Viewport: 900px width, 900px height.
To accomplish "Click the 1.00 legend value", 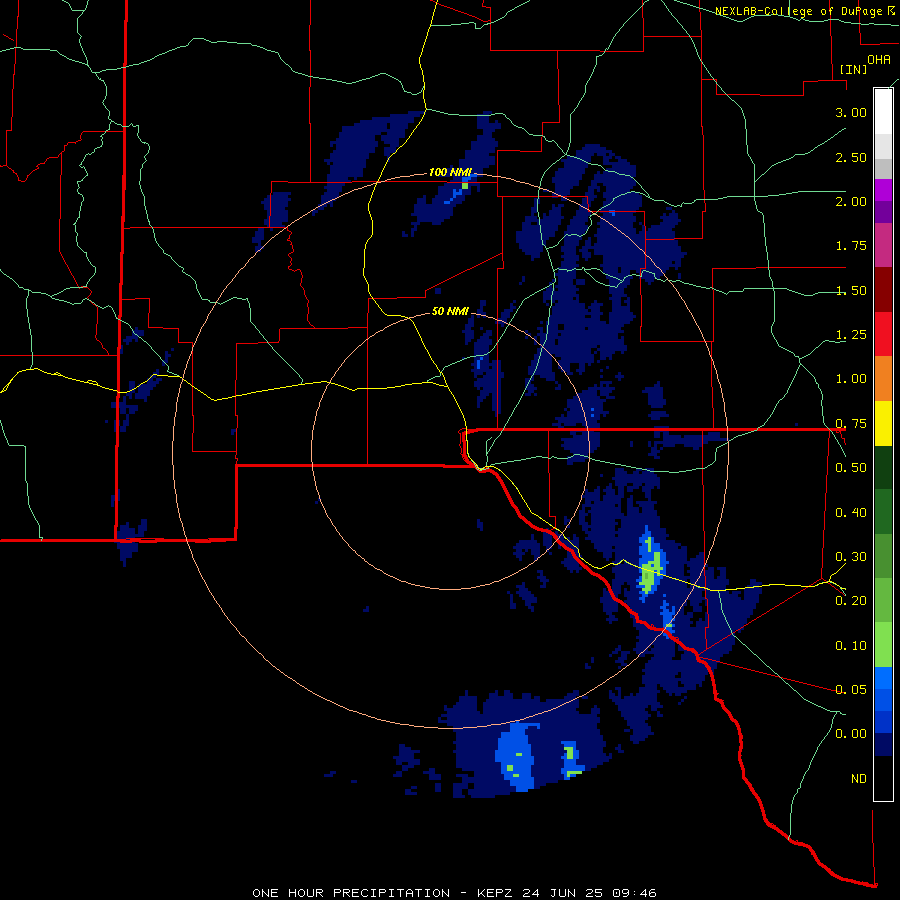I will (x=851, y=379).
